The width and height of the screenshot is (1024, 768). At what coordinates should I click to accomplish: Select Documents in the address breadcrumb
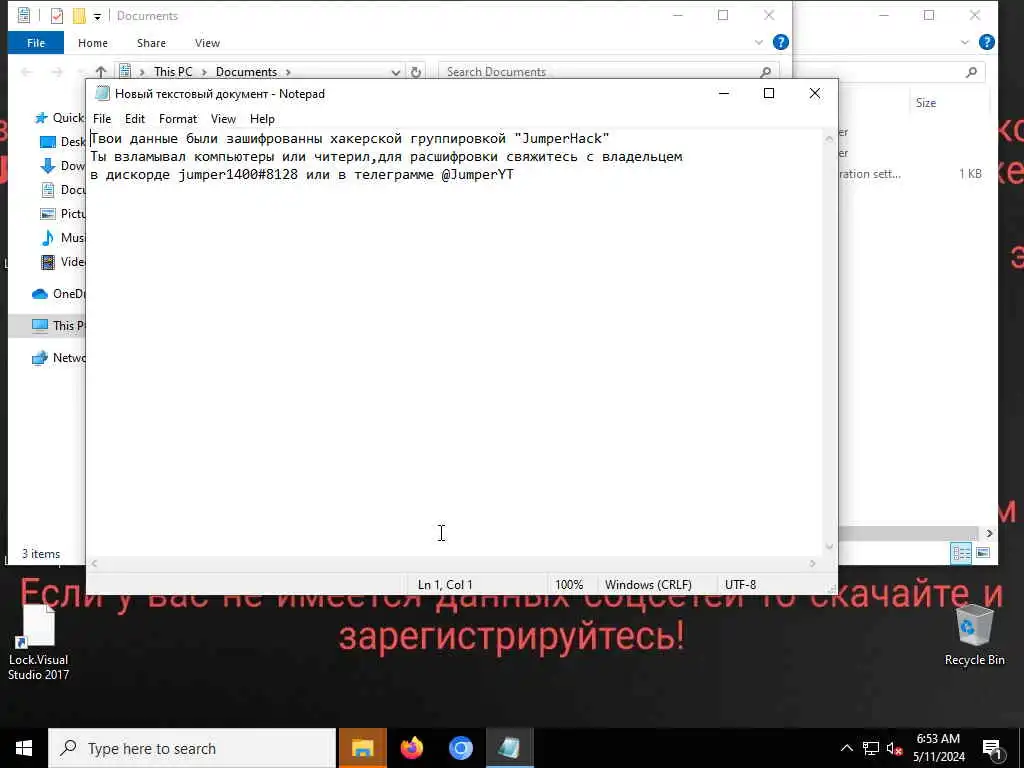246,72
